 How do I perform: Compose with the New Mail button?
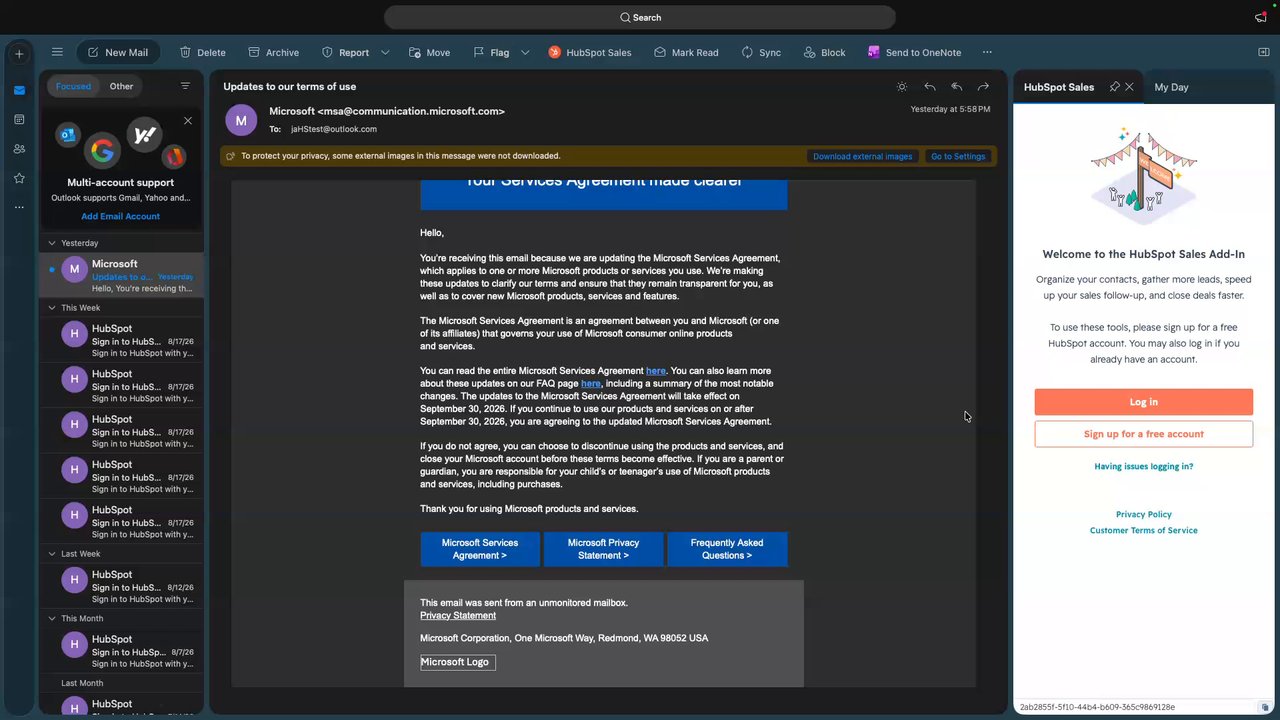[x=118, y=52]
